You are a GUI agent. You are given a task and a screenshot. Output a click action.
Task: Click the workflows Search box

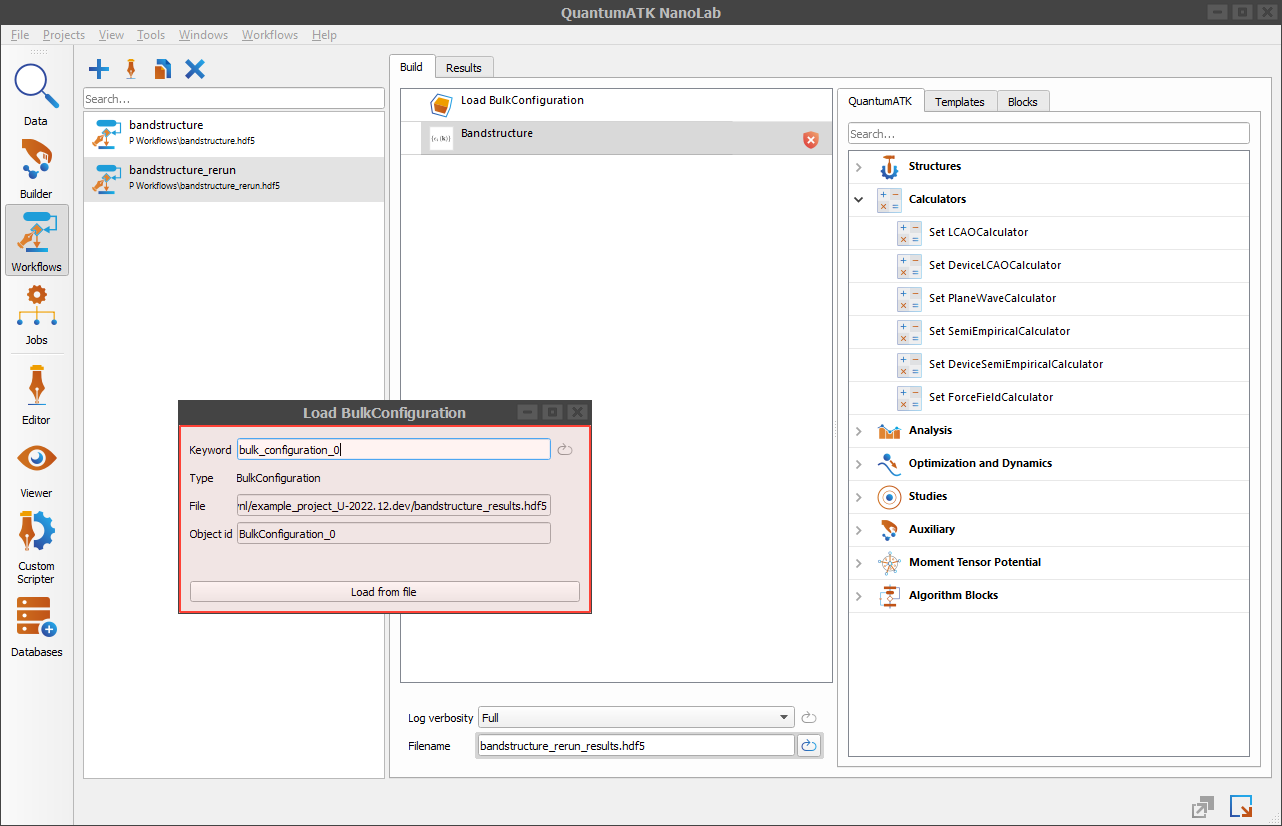pyautogui.click(x=234, y=99)
